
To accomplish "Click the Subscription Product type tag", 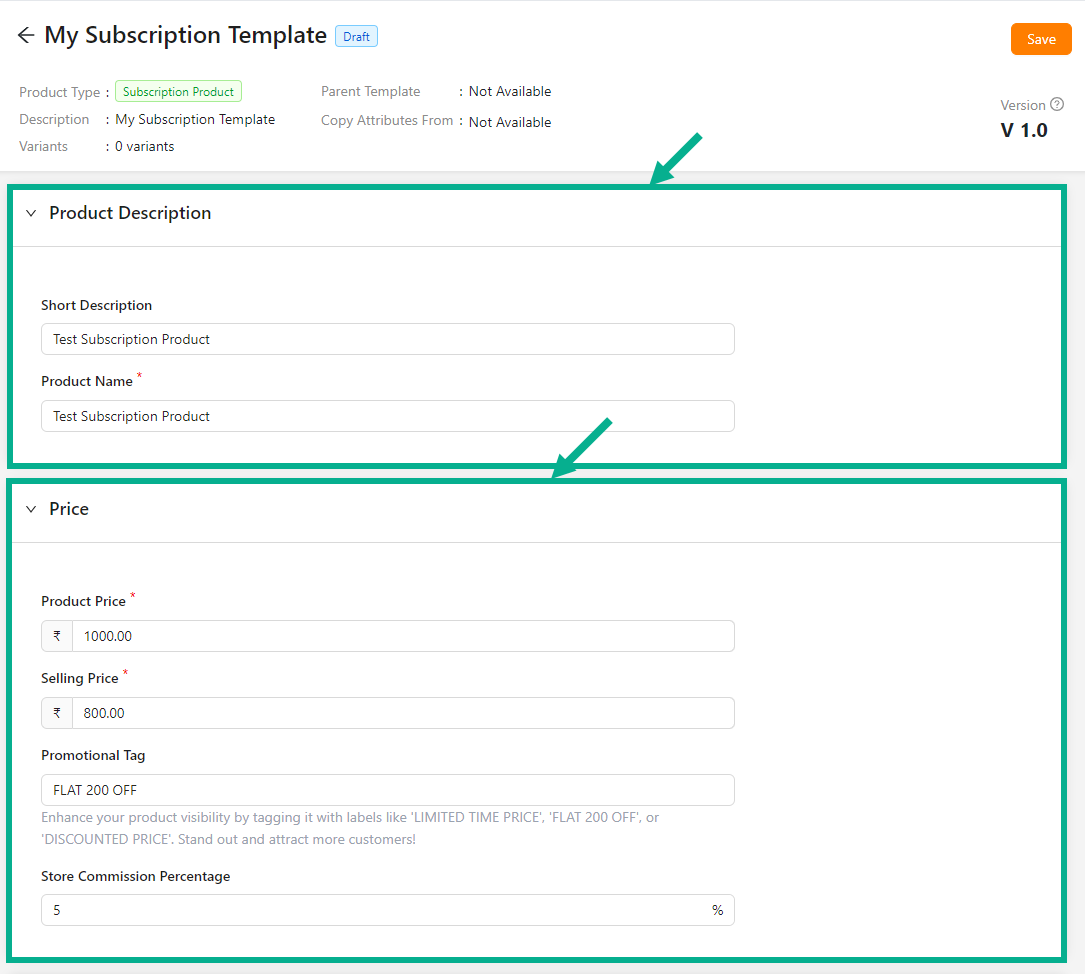I will [x=178, y=92].
